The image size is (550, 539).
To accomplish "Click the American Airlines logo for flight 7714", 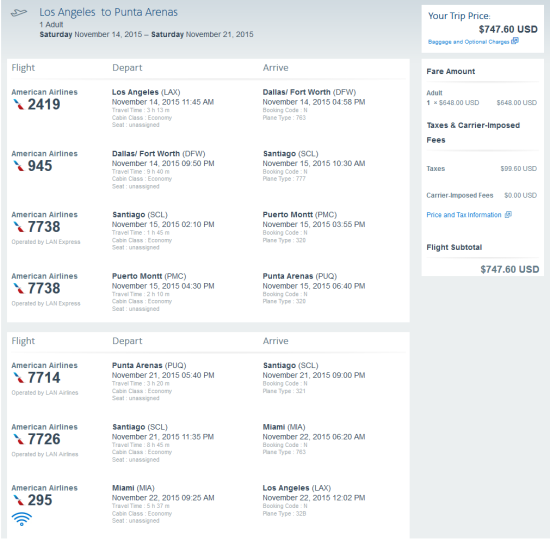I will 19,378.
